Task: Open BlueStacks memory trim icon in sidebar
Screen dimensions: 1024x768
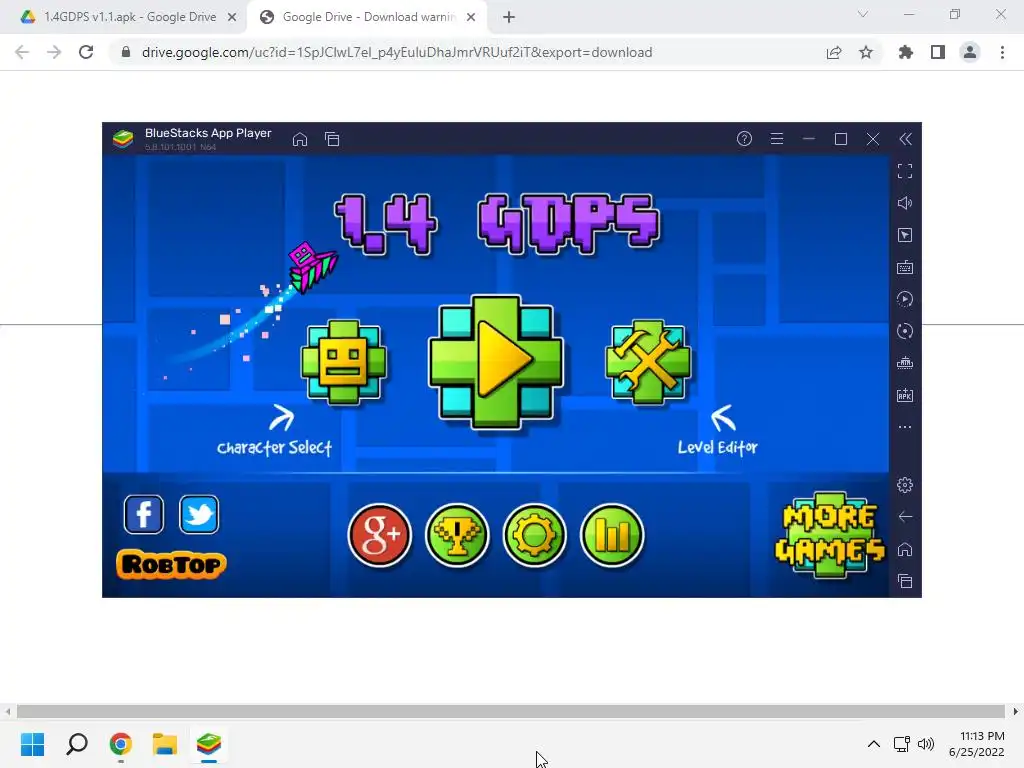Action: tap(905, 363)
